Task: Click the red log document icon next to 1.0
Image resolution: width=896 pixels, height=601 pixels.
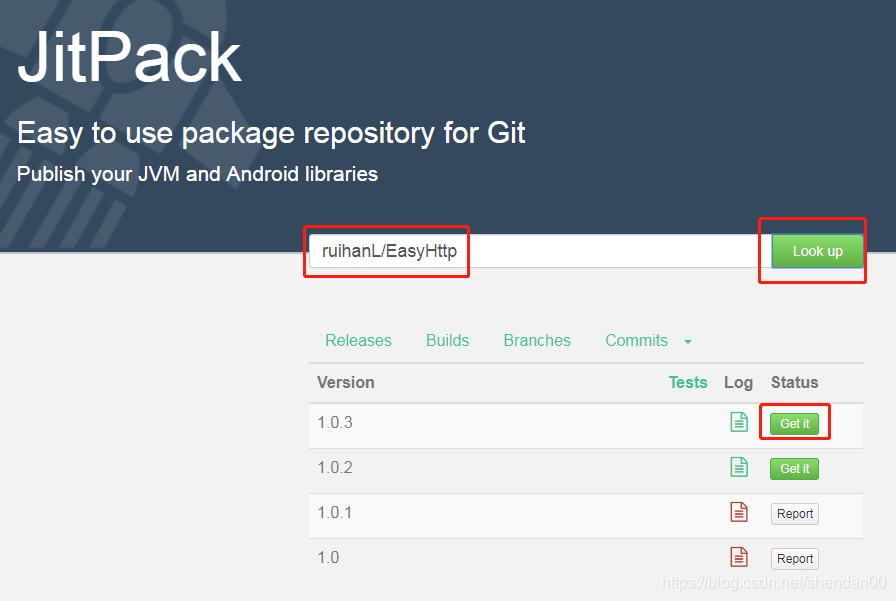Action: (739, 557)
